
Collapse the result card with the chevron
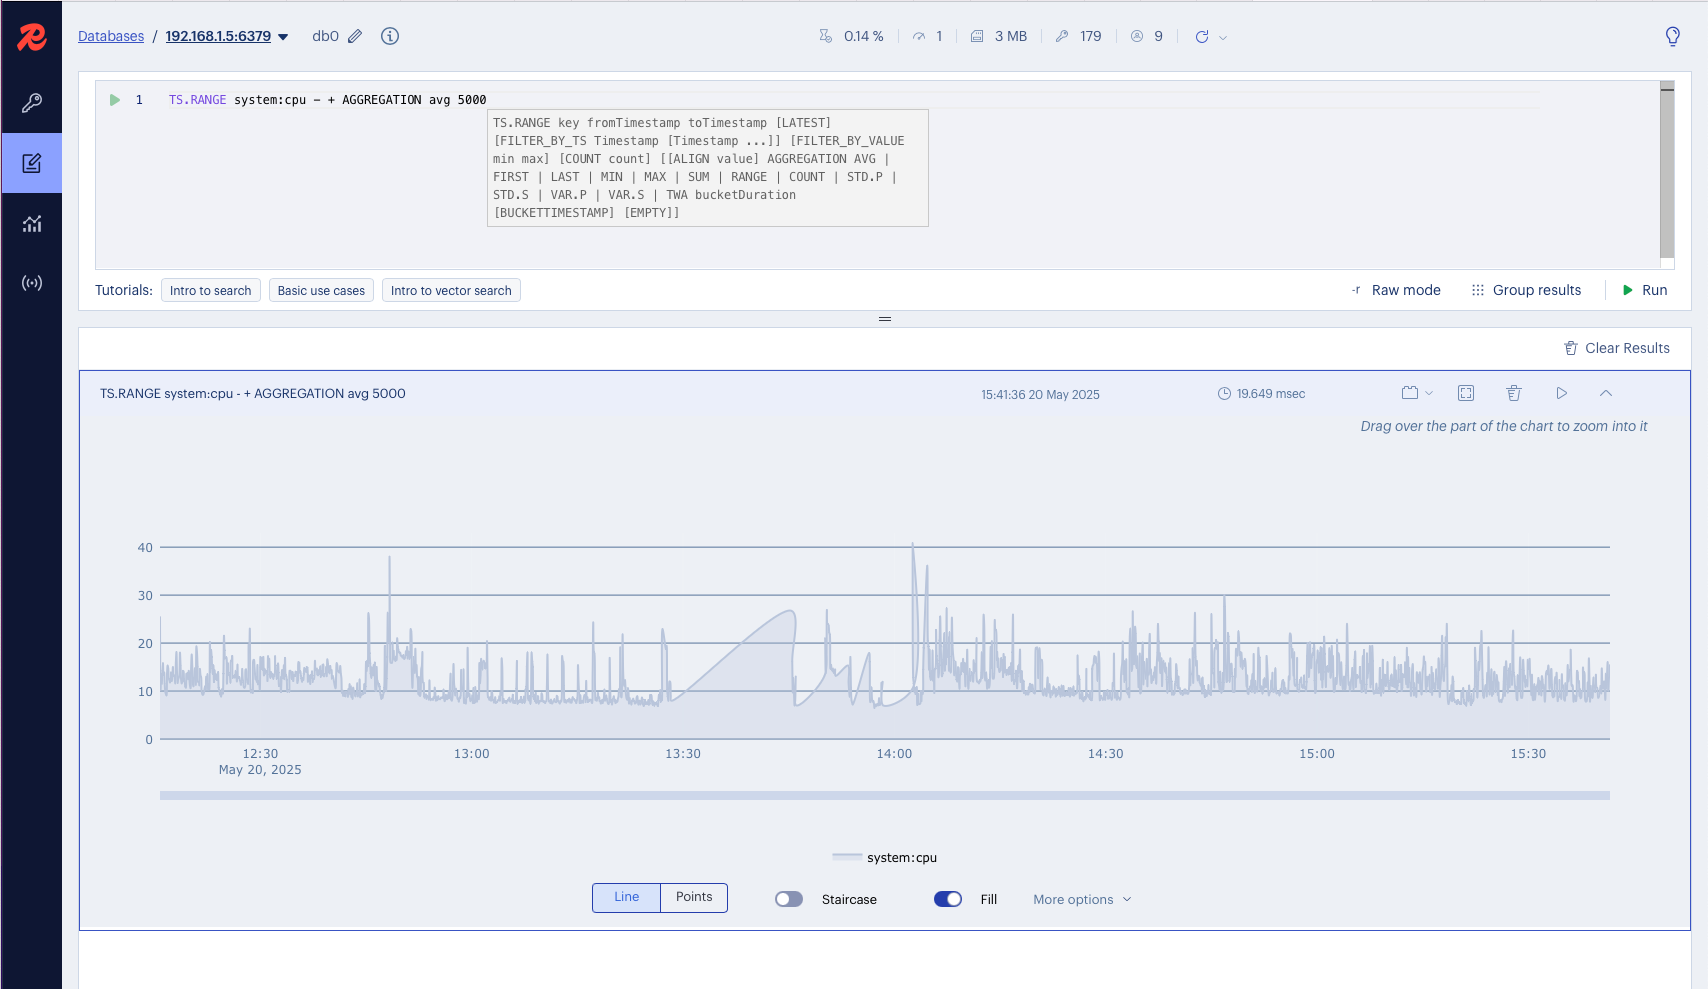(x=1606, y=393)
